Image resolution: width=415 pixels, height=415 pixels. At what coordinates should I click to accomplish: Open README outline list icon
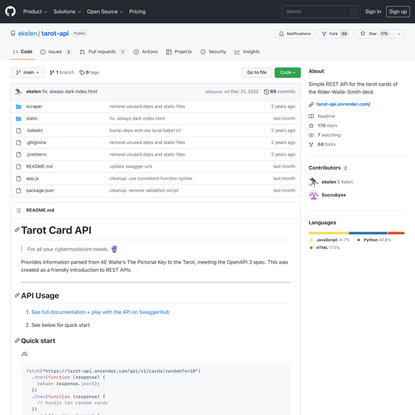pyautogui.click(x=19, y=210)
